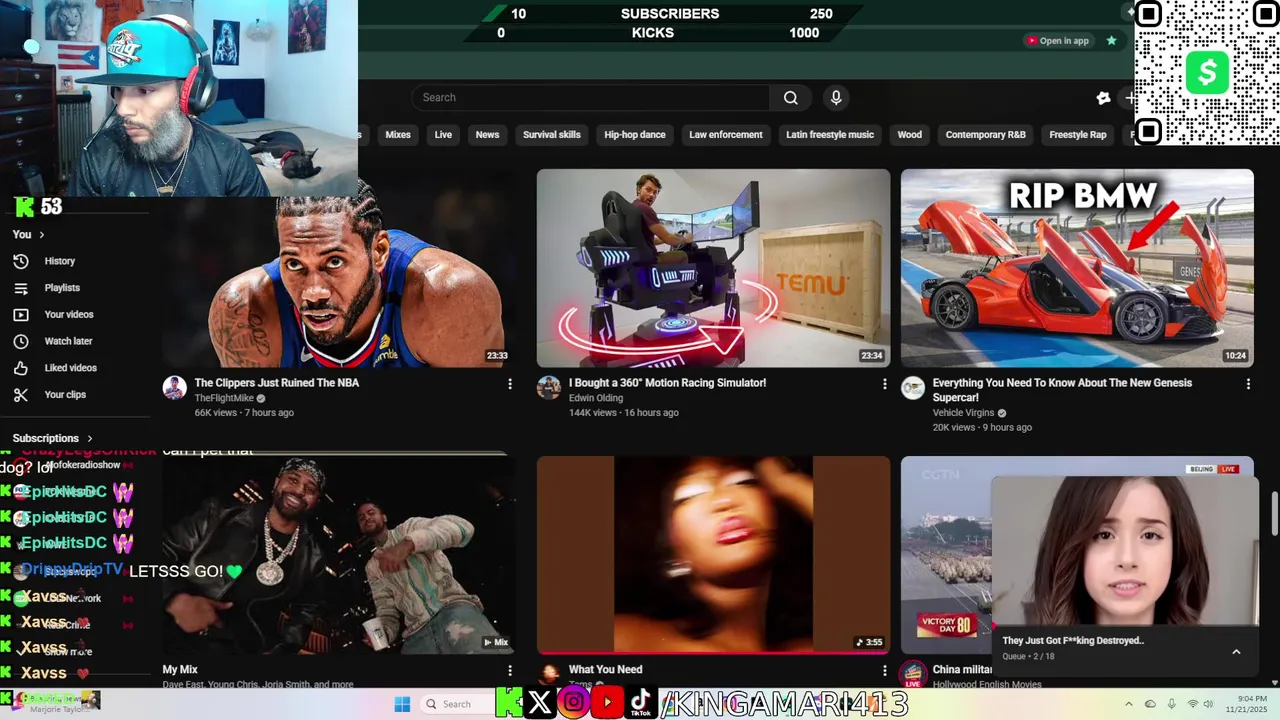Expand the You section in the sidebar

tap(28, 234)
